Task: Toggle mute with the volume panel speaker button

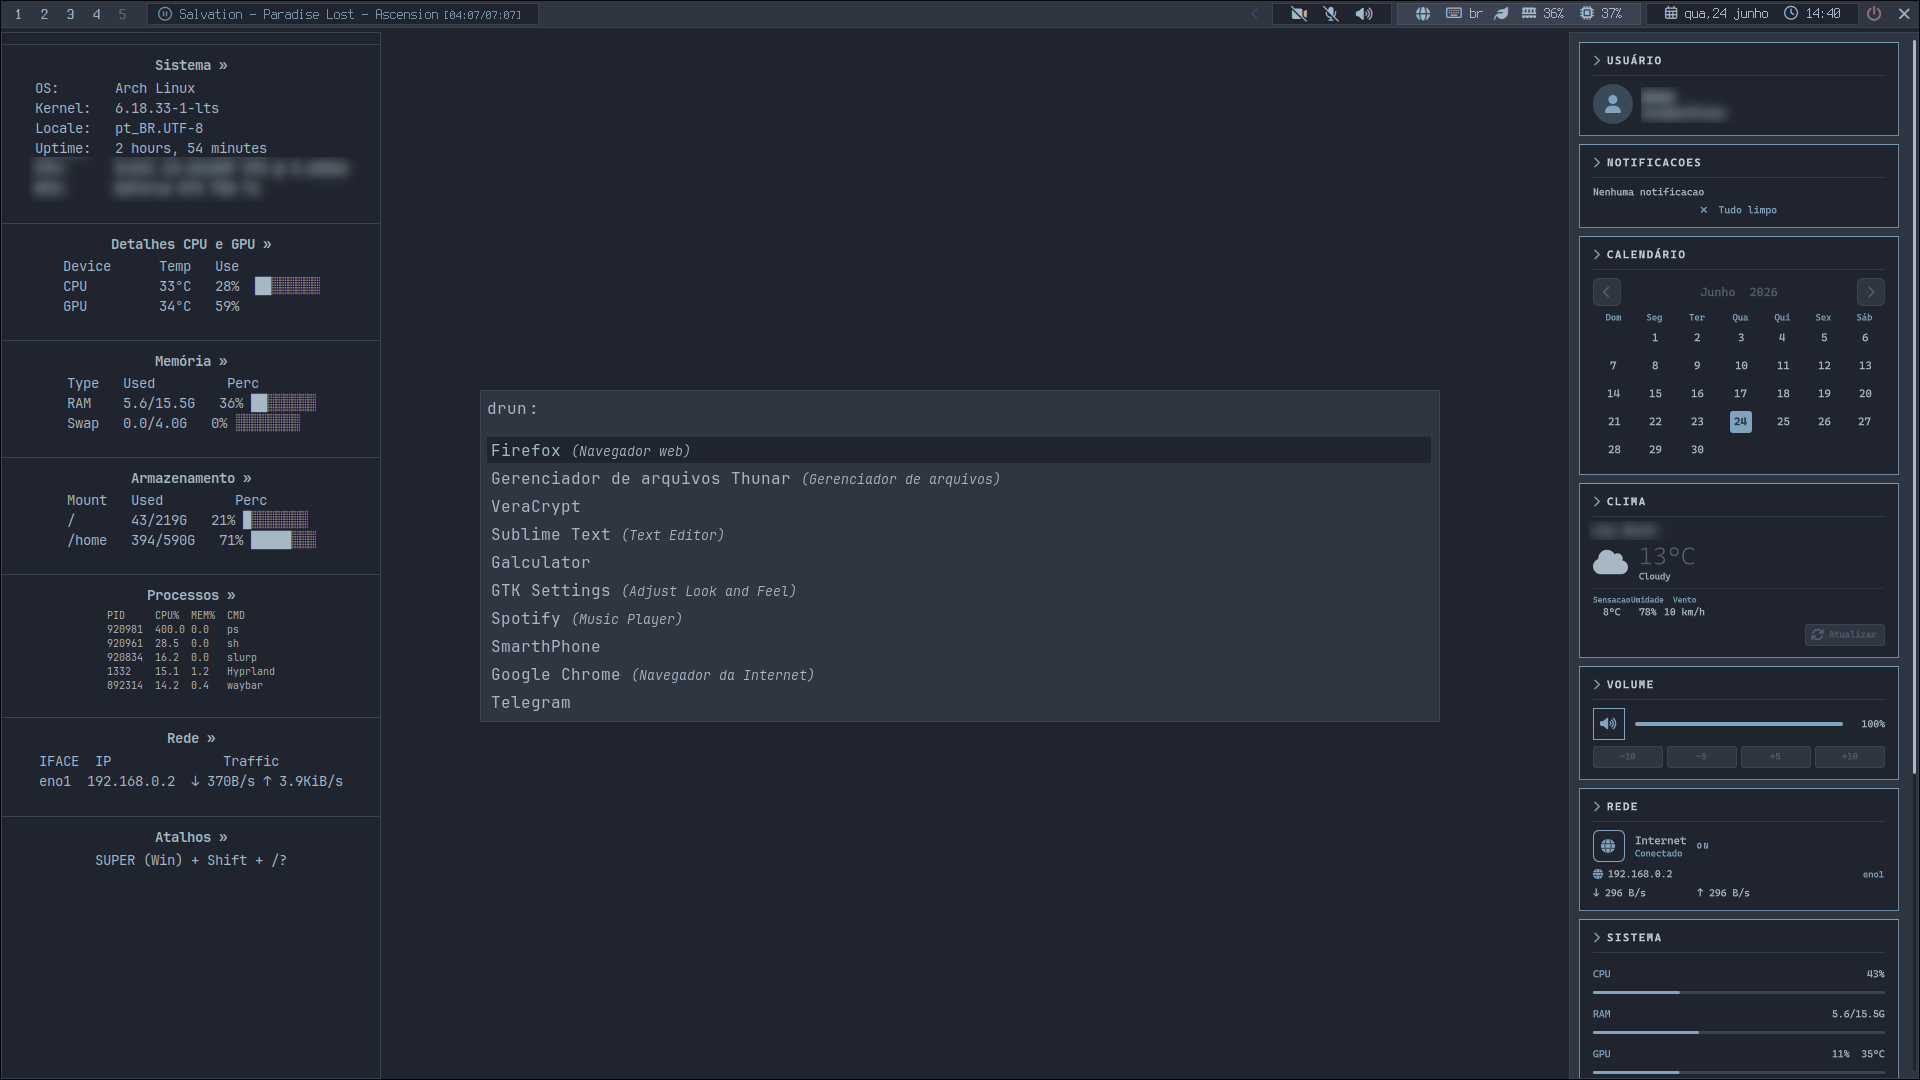Action: tap(1609, 724)
